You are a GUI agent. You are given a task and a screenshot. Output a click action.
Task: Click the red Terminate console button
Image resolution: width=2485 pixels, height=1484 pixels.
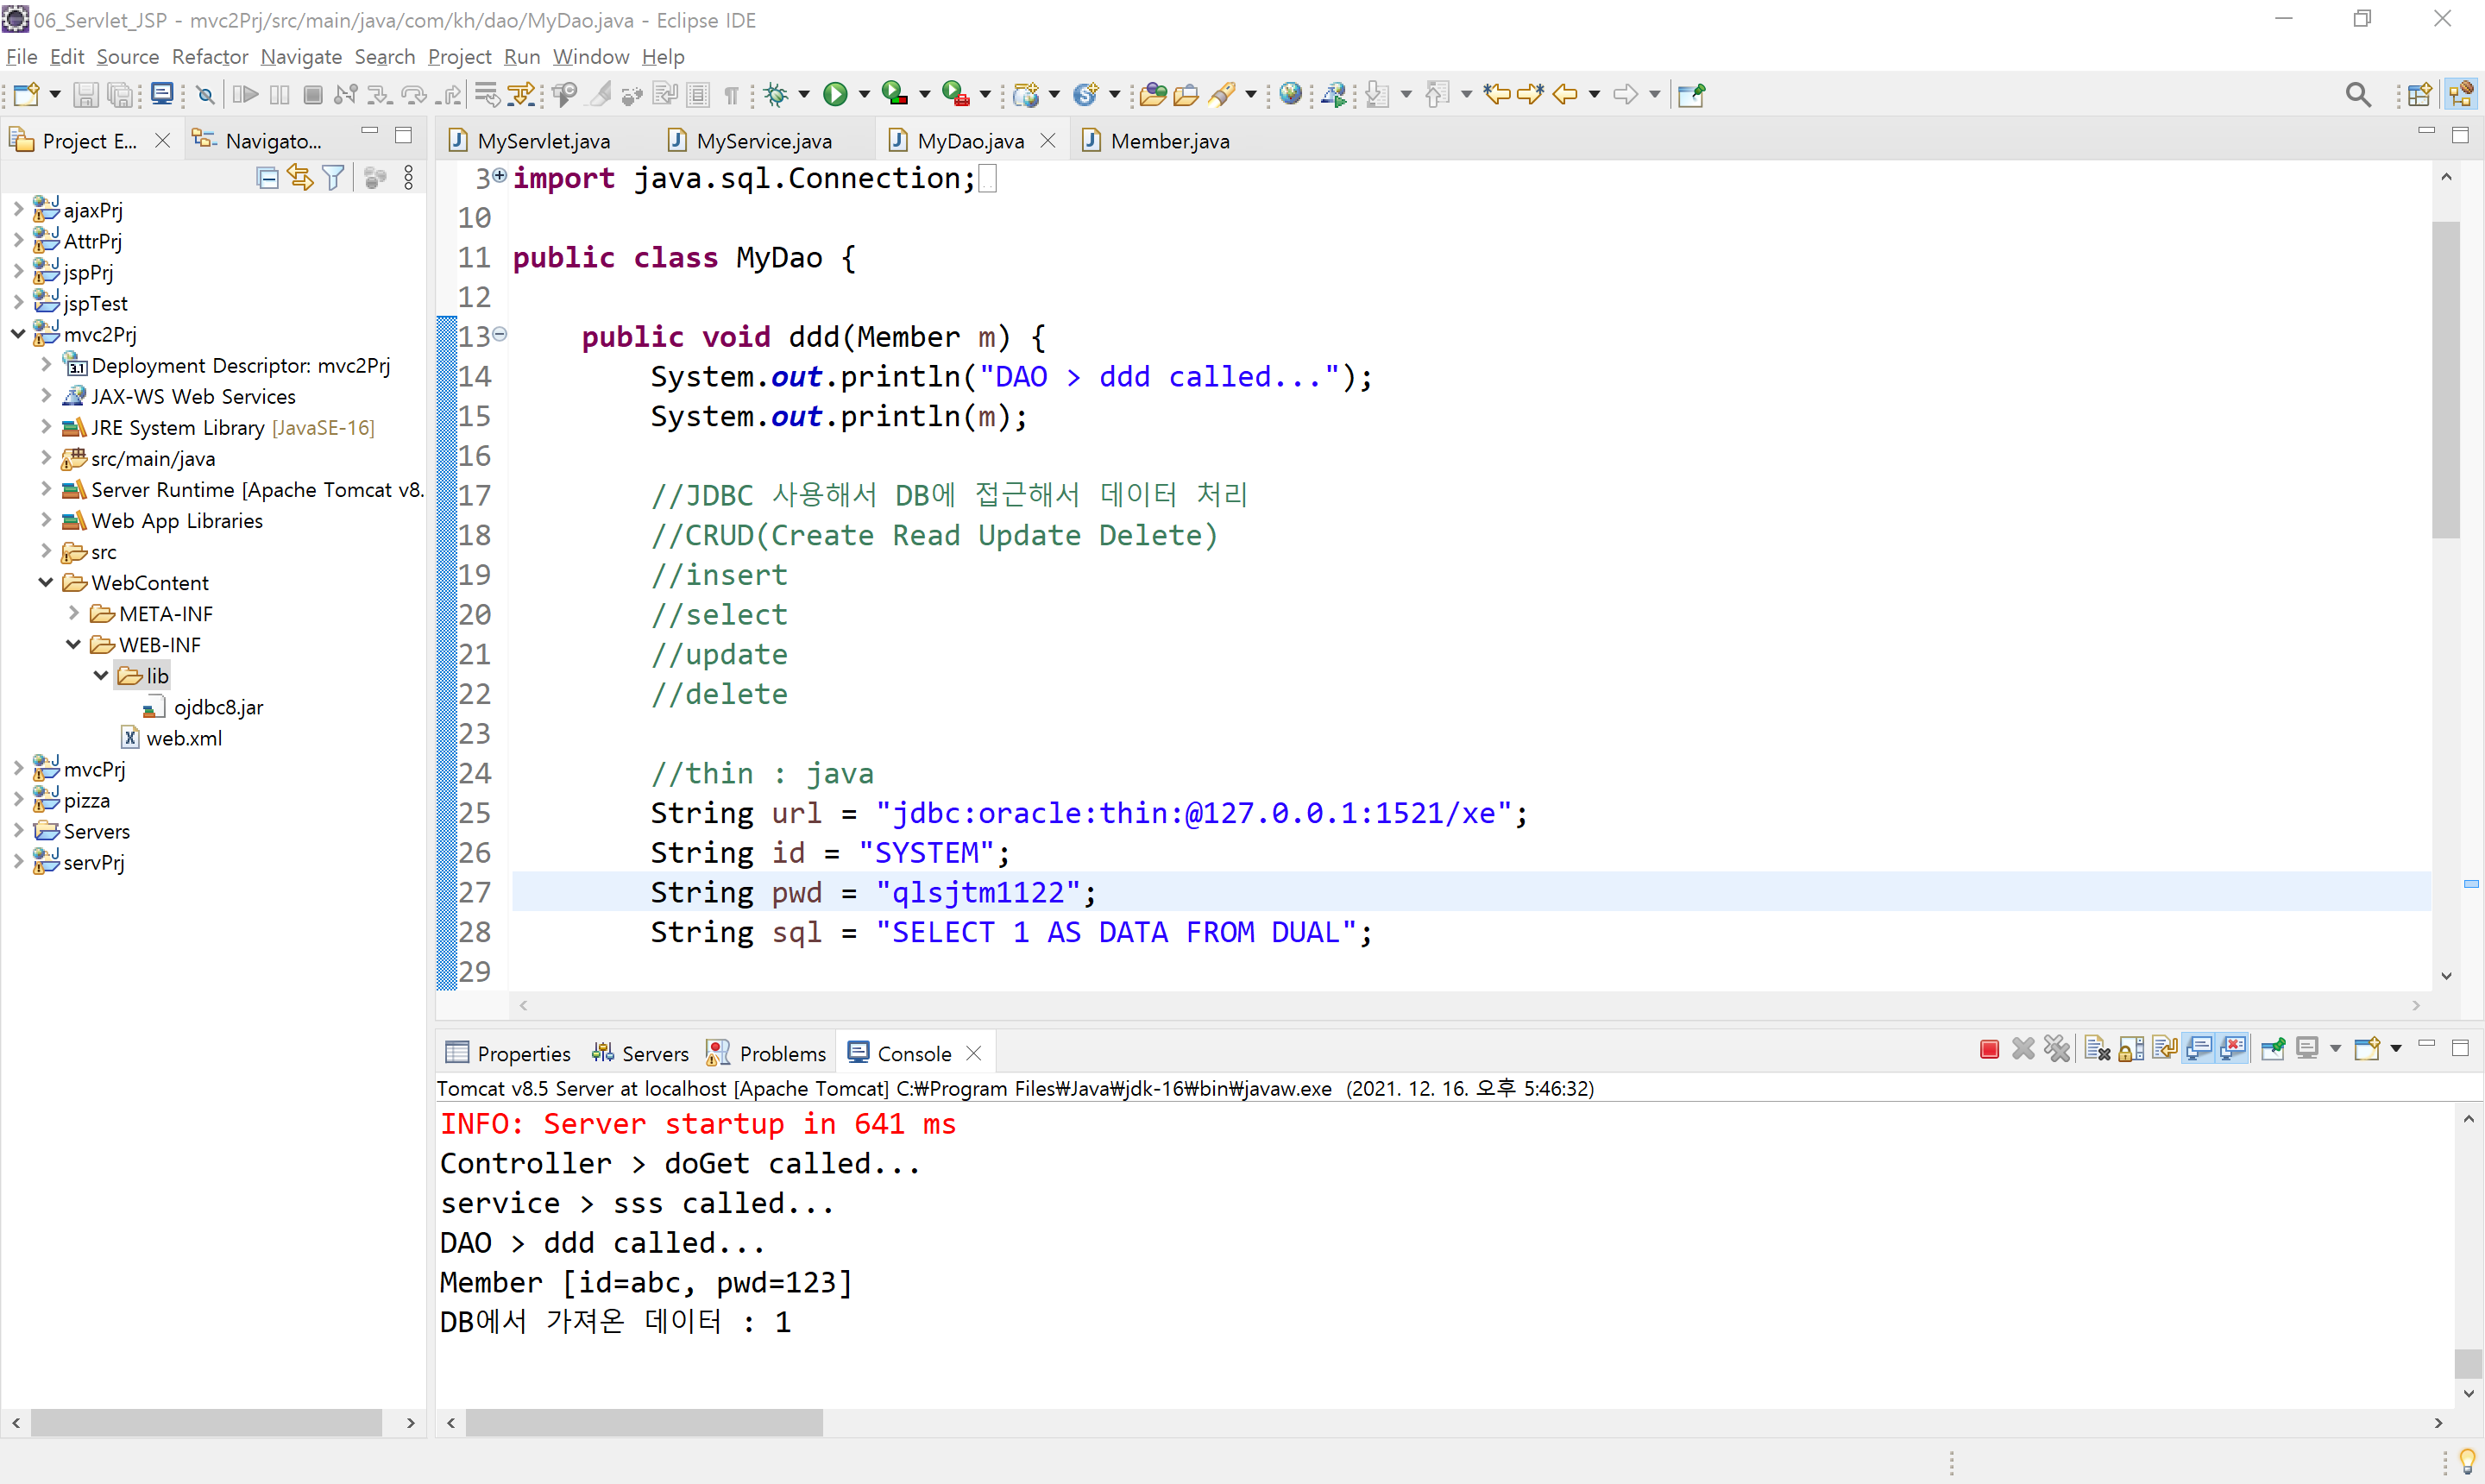[x=1989, y=1049]
